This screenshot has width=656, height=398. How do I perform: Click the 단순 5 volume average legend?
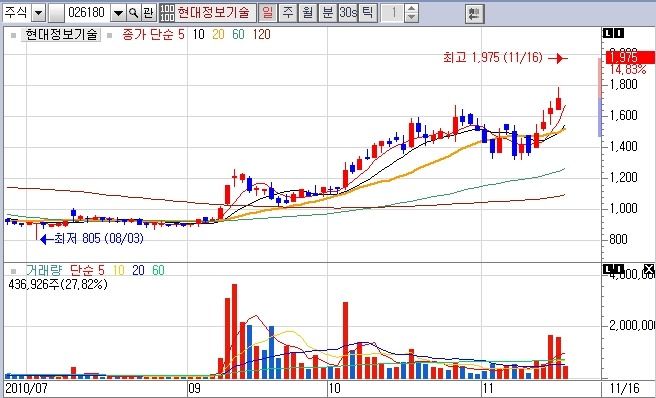[87, 270]
